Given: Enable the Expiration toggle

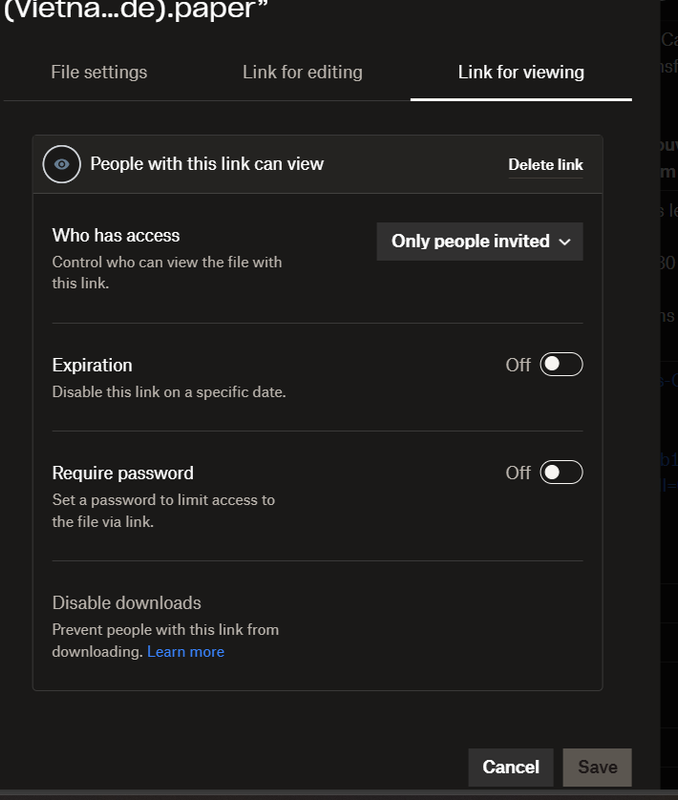Looking at the screenshot, I should pos(561,365).
